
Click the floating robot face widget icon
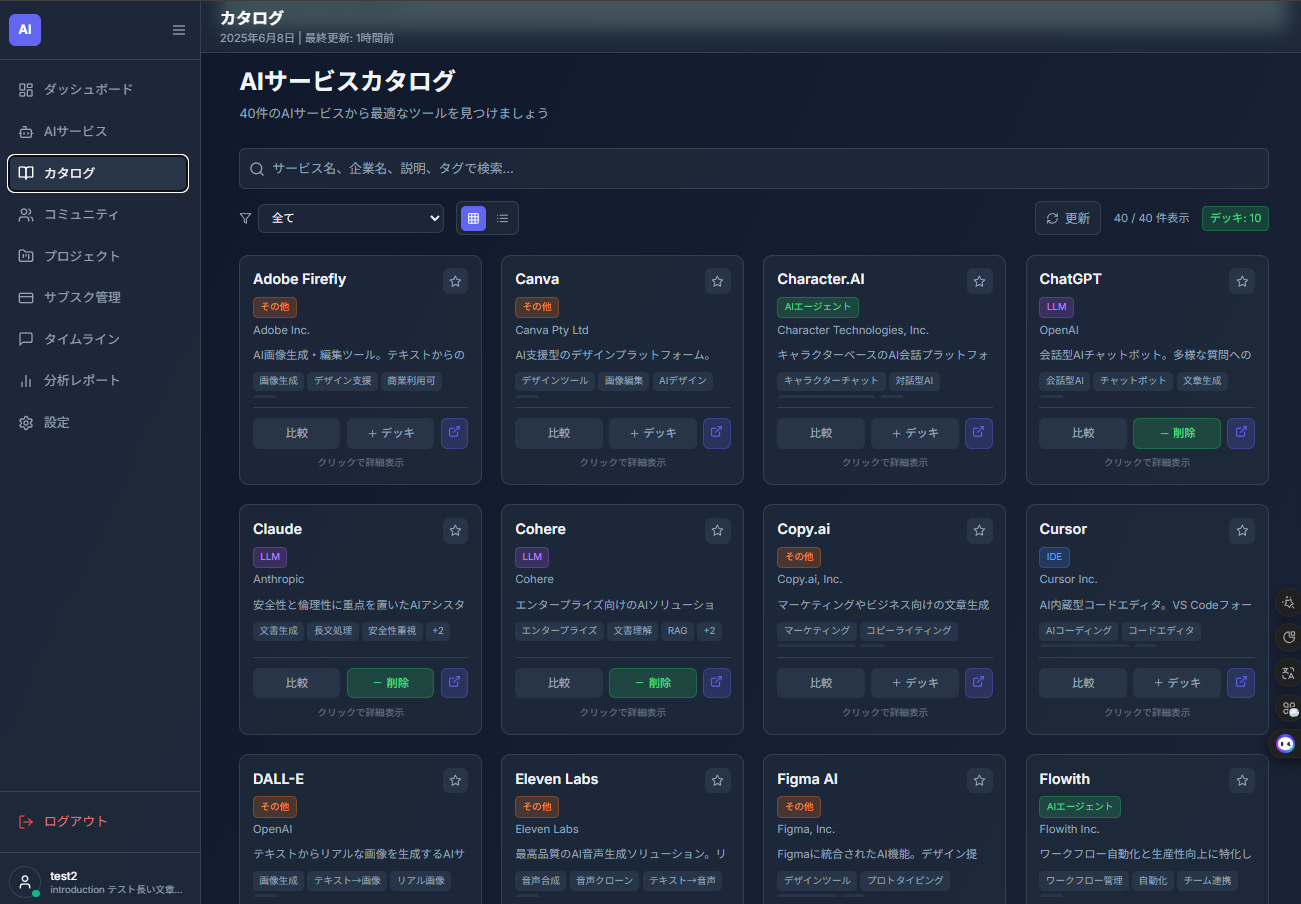(x=1286, y=744)
